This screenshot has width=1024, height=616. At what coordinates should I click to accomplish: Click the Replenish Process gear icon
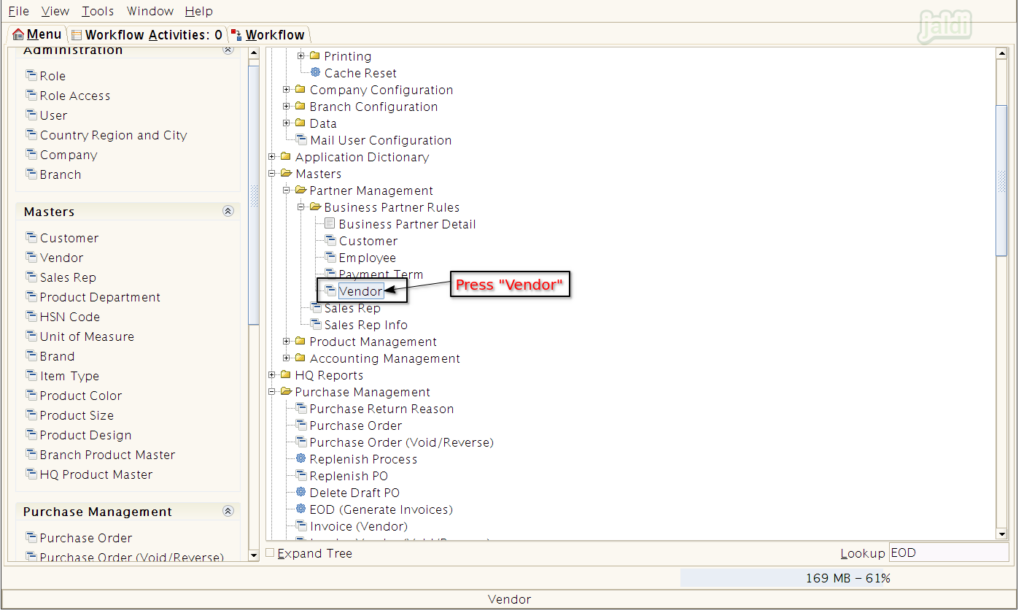(301, 459)
